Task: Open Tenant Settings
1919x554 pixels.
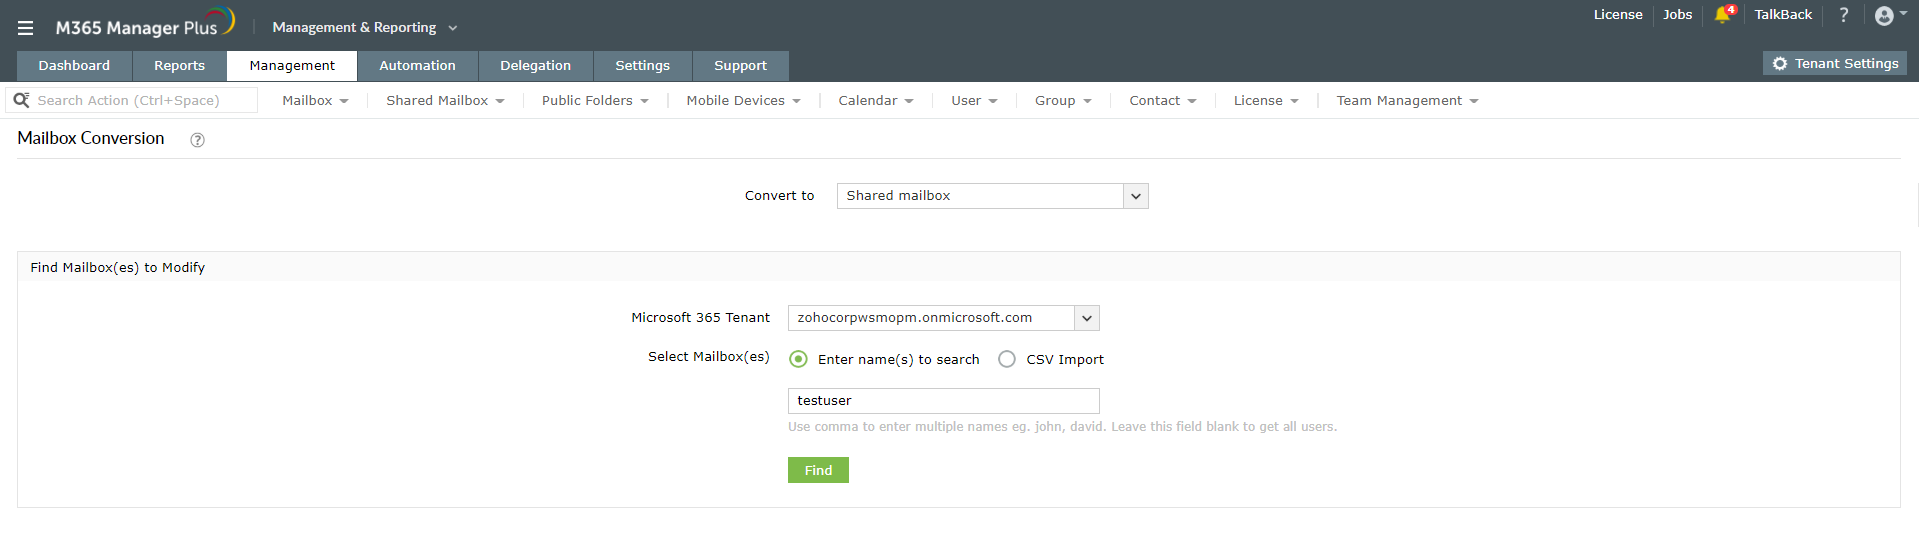Action: (x=1835, y=63)
